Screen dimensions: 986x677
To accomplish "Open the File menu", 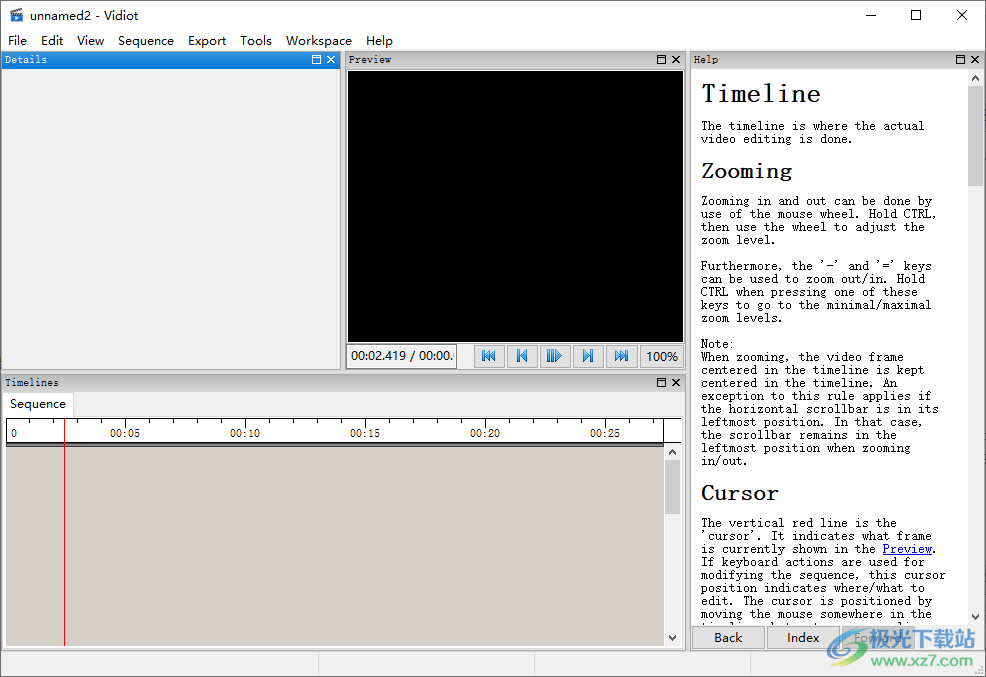I will point(18,40).
